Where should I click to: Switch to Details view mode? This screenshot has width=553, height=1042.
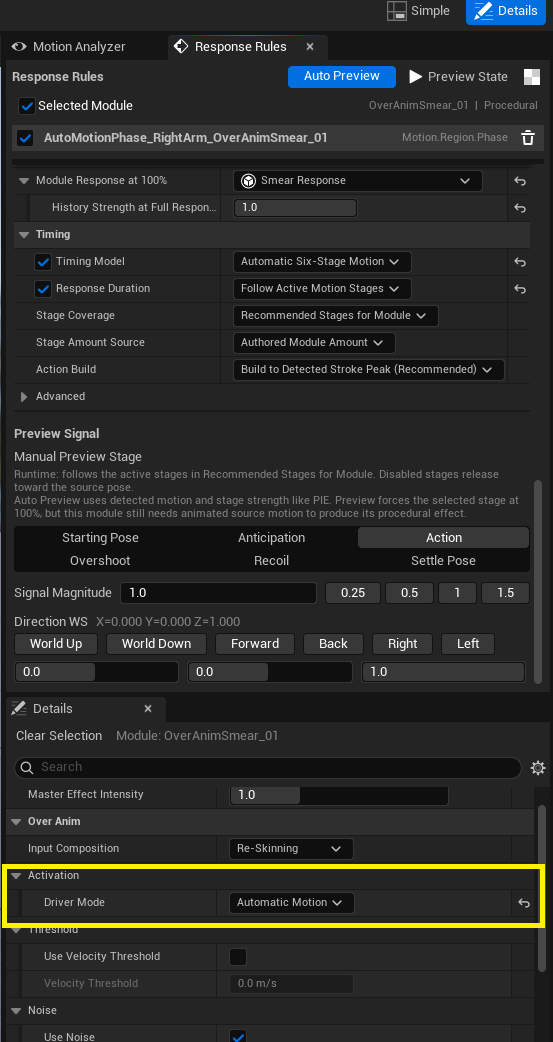[506, 11]
